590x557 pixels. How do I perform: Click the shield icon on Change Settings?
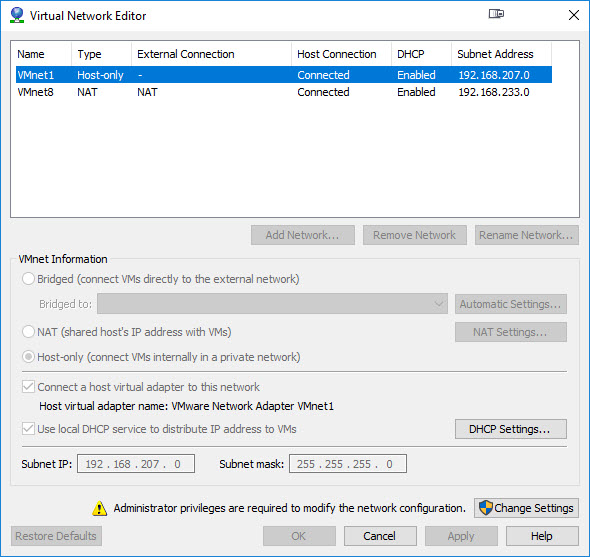[485, 508]
